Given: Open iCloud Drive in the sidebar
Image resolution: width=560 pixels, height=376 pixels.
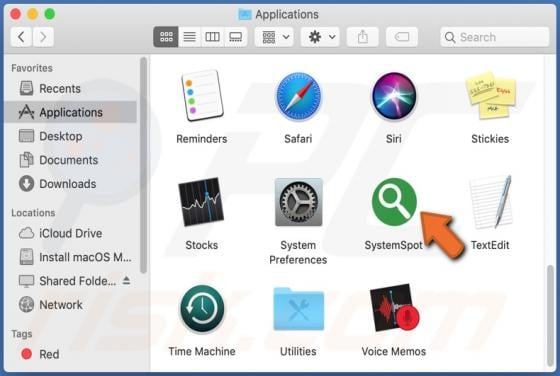Looking at the screenshot, I should click(71, 233).
